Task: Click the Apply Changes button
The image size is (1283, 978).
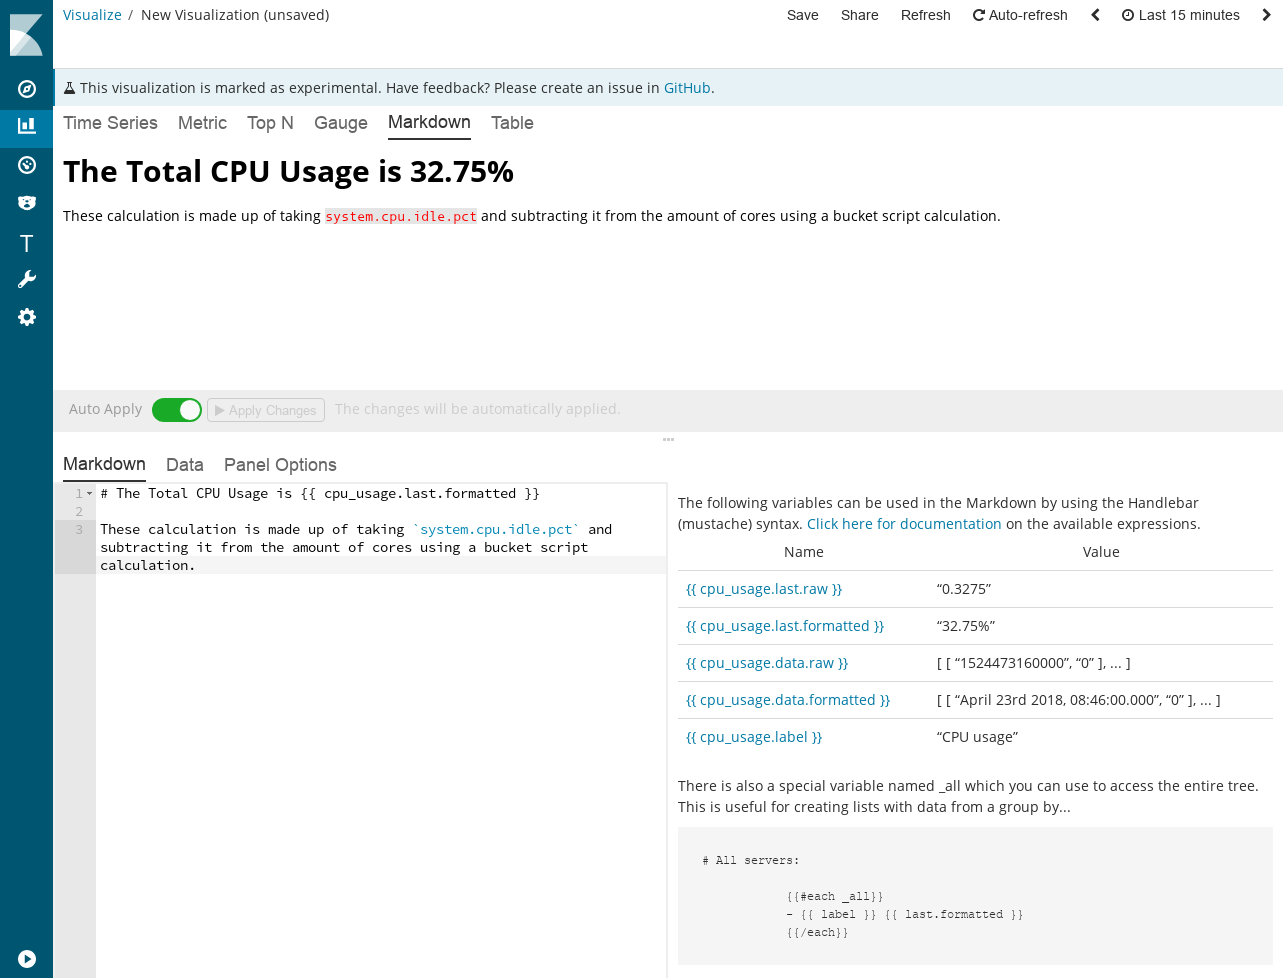Action: [265, 410]
